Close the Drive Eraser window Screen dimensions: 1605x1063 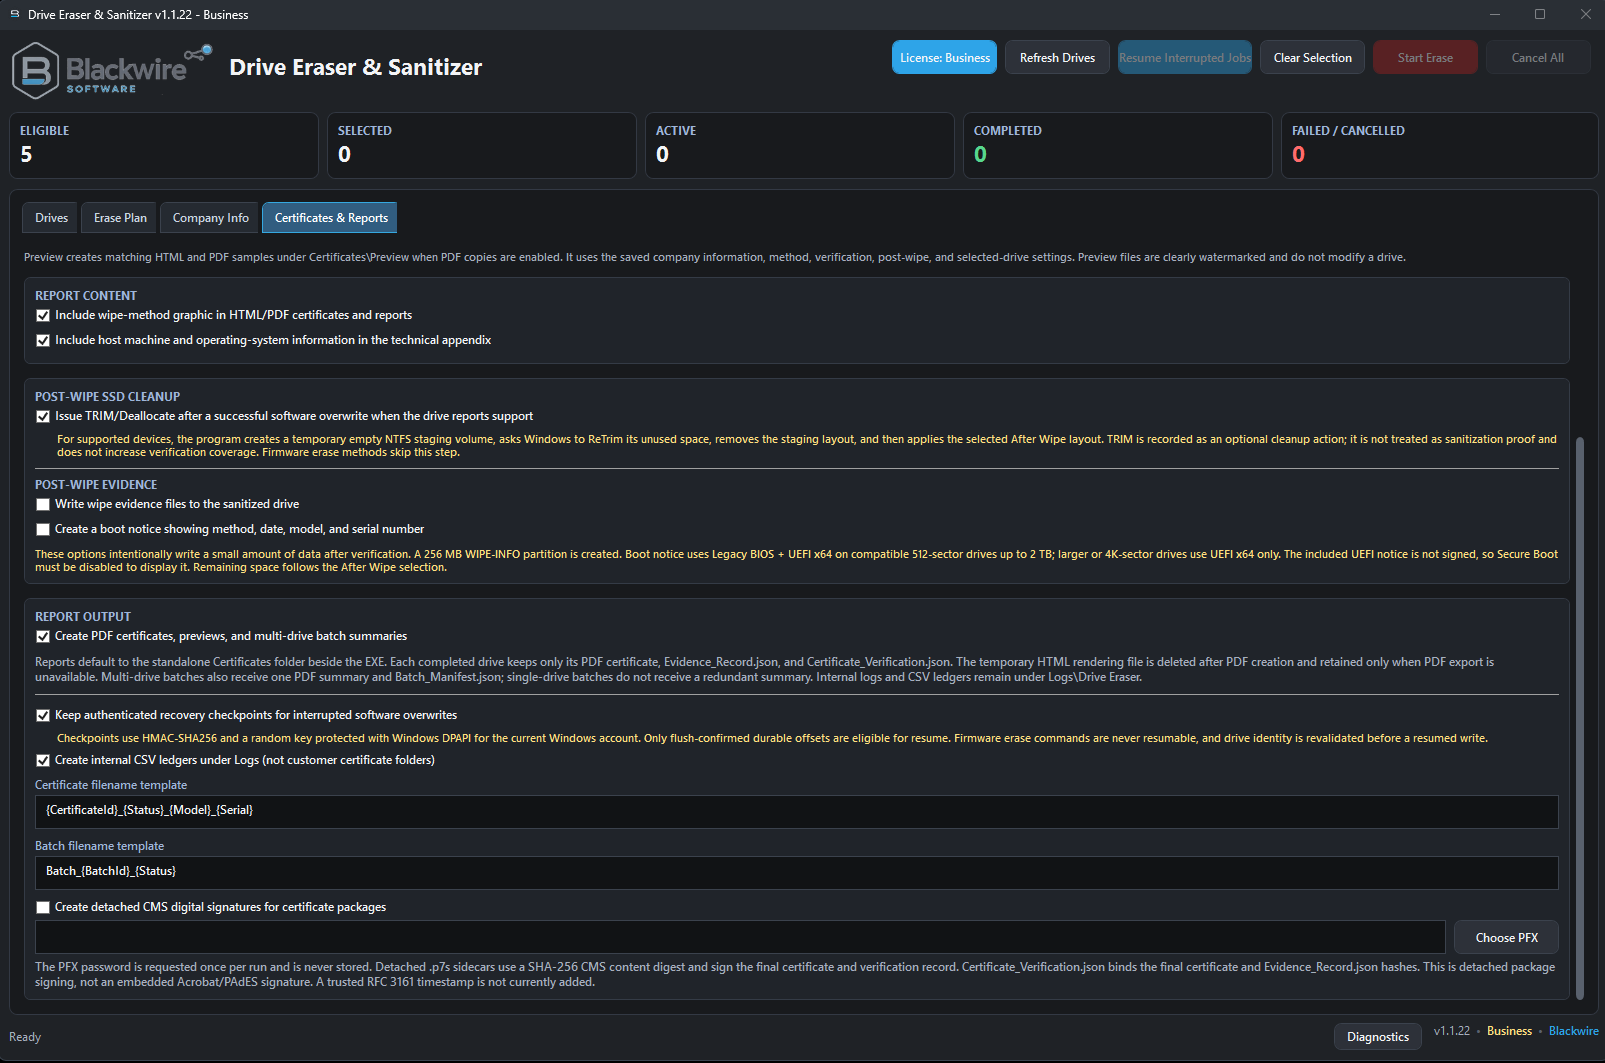coord(1585,14)
